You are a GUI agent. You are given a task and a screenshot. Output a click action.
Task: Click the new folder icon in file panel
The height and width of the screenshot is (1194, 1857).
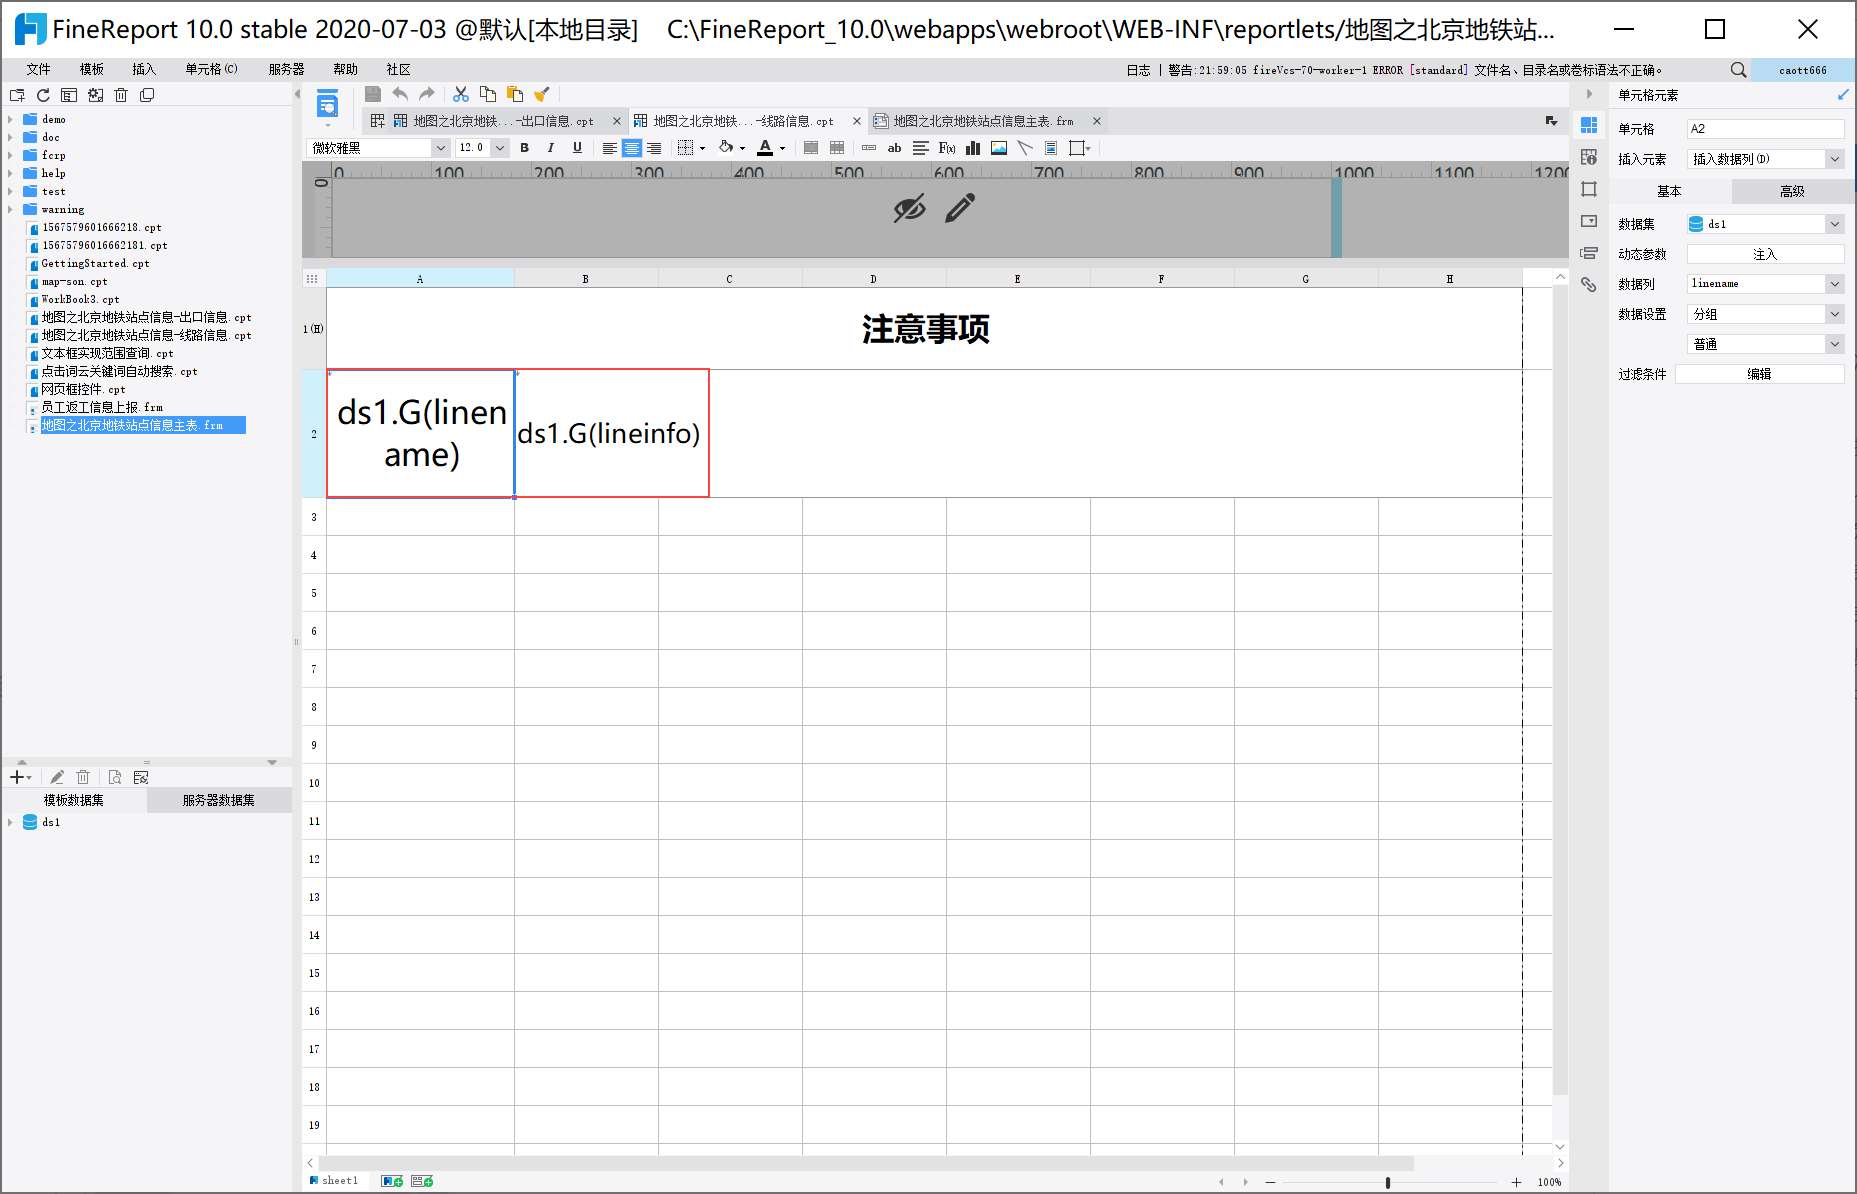[x=17, y=95]
